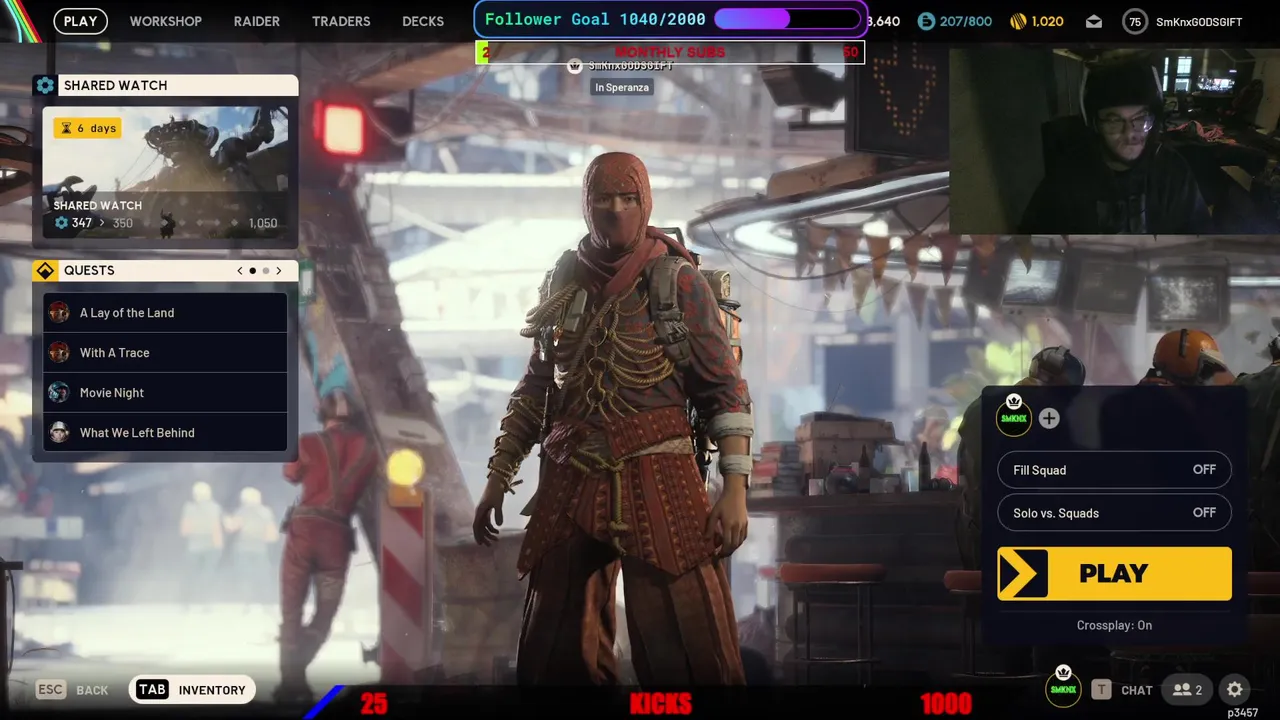The height and width of the screenshot is (720, 1280).
Task: Click the Shared Watch gear icon
Action: 45,85
